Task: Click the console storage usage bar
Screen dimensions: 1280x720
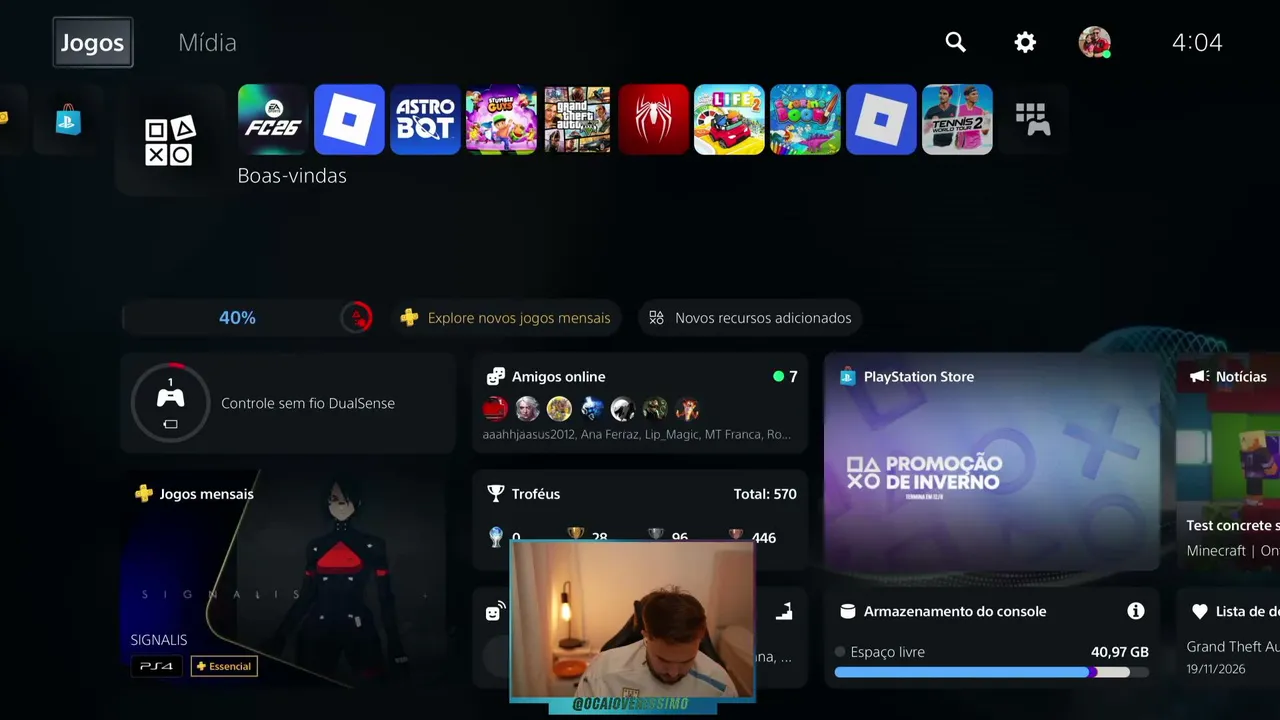Action: (992, 673)
